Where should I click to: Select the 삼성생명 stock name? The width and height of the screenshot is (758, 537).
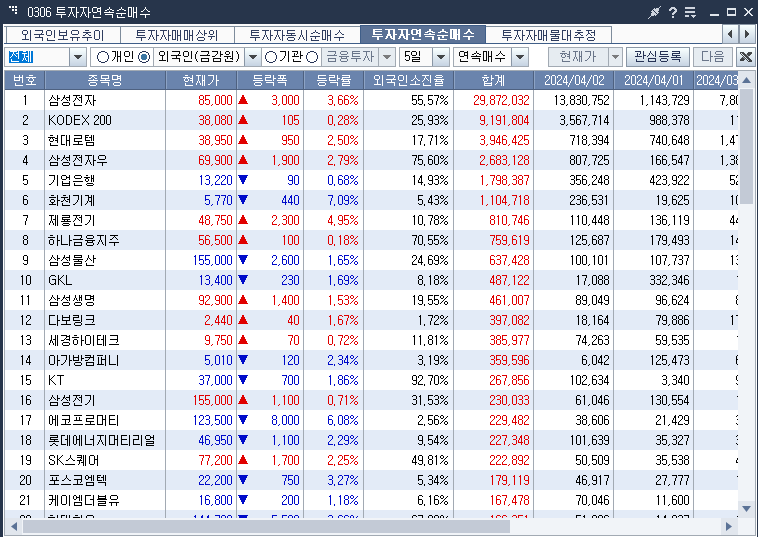[72, 301]
